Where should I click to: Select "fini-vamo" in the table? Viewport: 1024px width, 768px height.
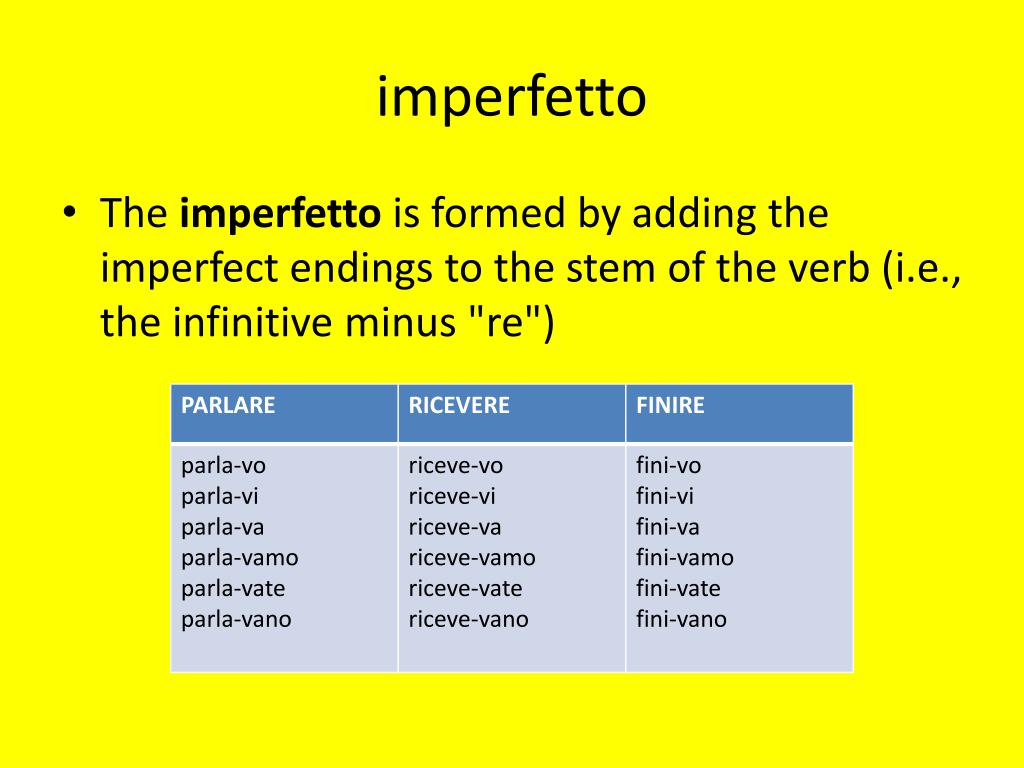tap(685, 558)
